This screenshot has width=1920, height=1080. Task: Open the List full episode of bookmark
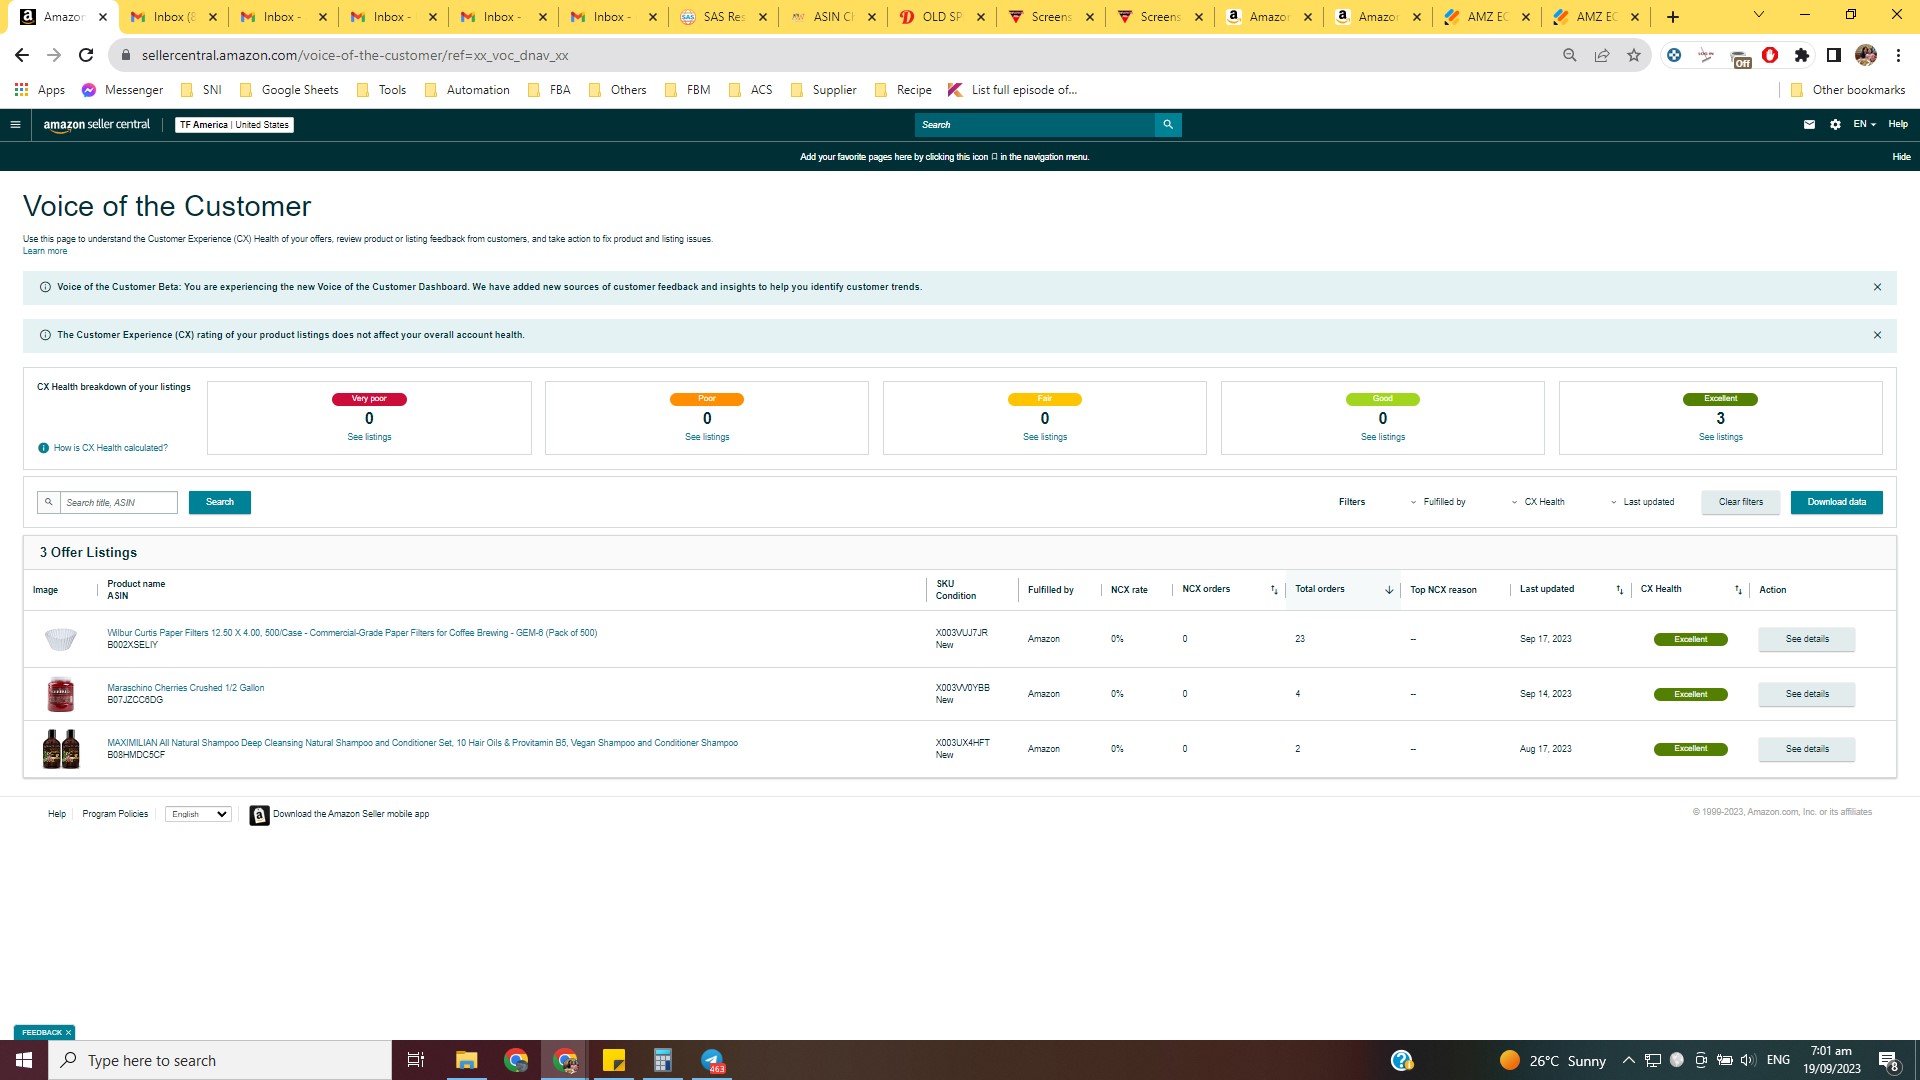pos(1012,90)
